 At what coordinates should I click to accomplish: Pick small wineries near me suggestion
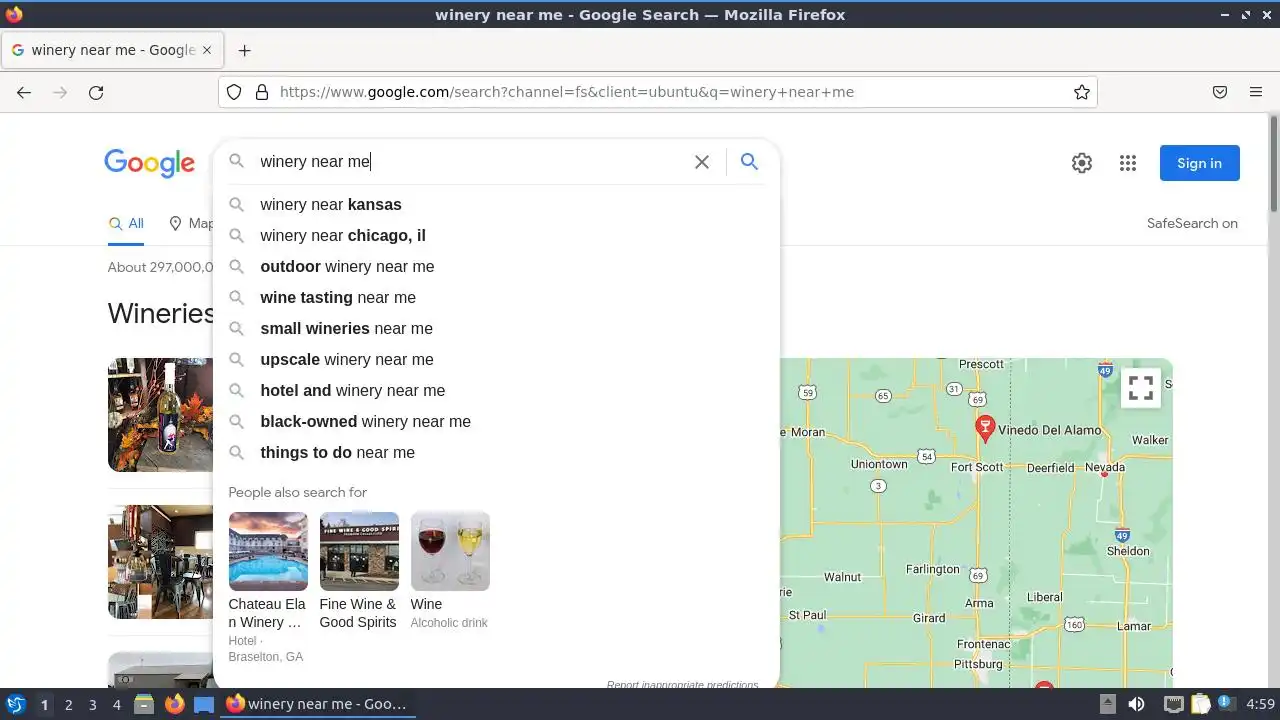[496, 328]
